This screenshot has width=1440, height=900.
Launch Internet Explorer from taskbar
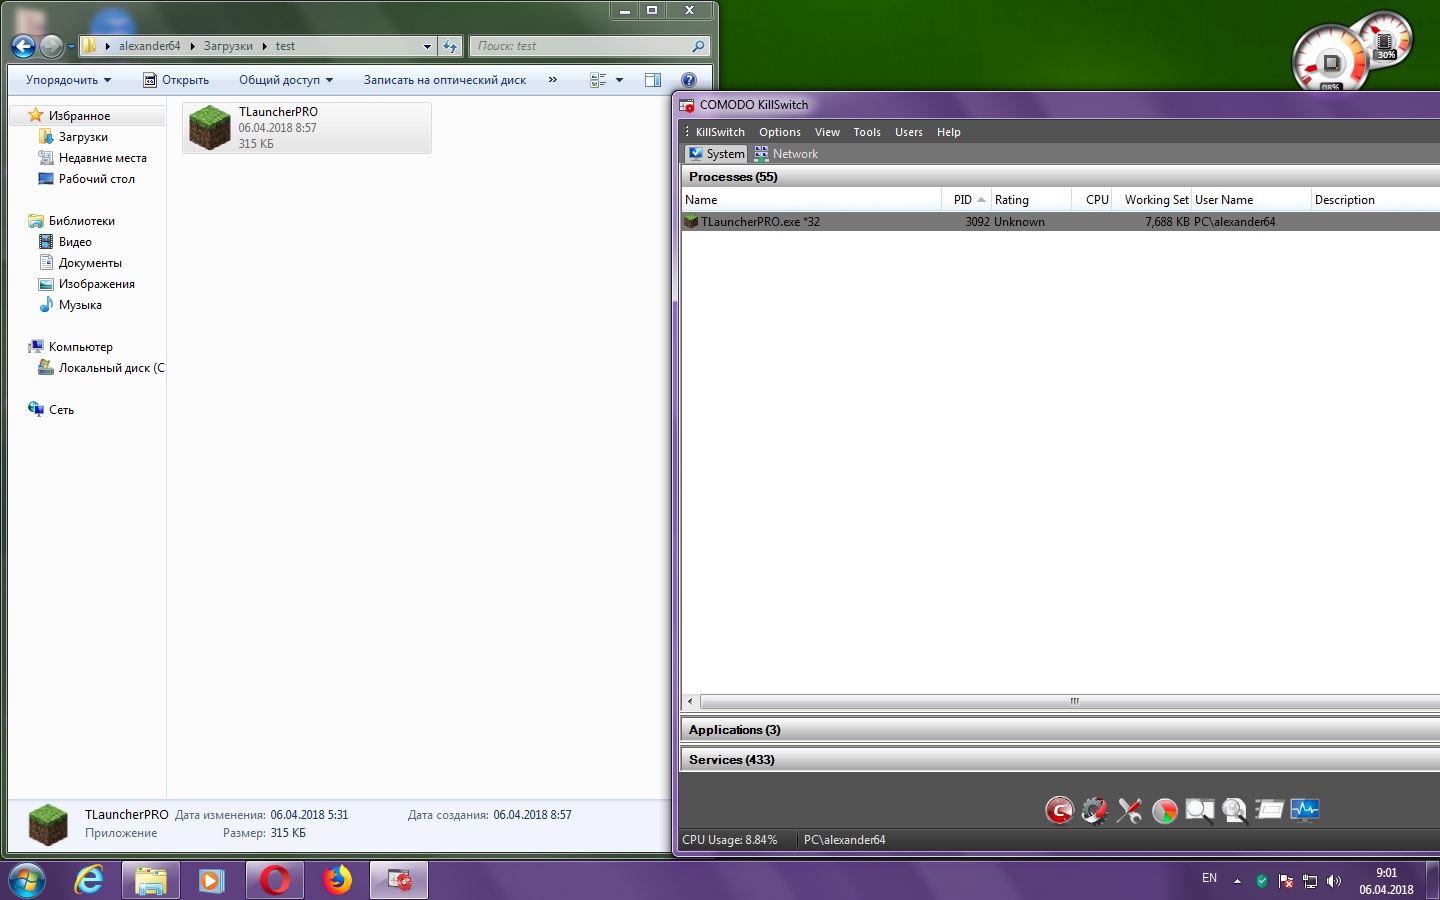89,881
